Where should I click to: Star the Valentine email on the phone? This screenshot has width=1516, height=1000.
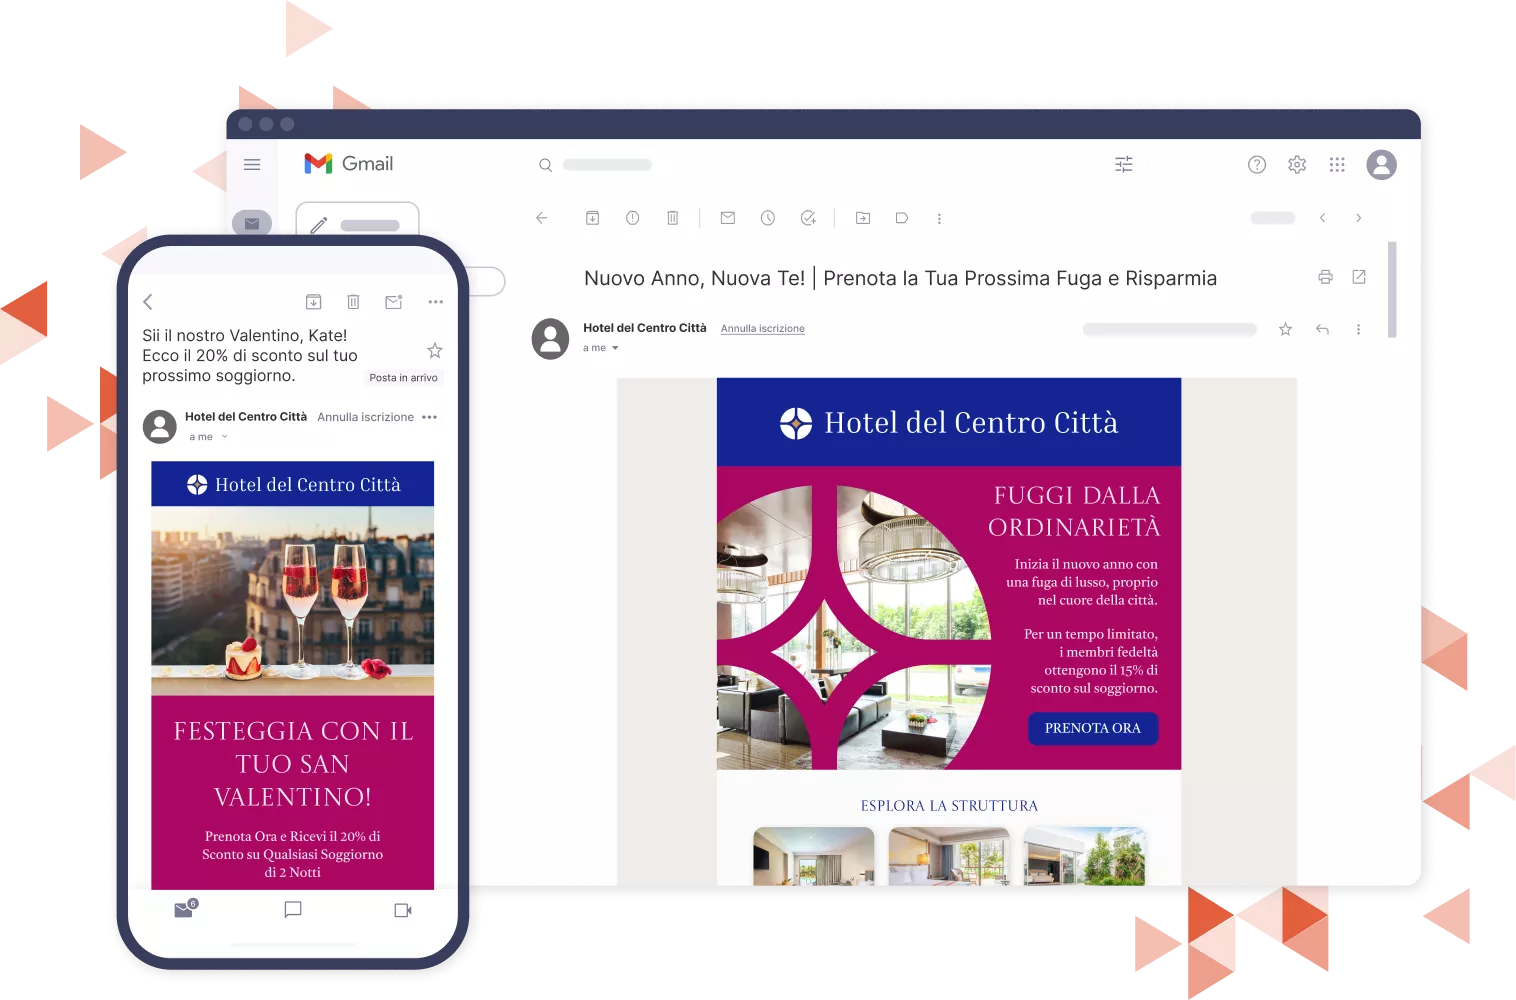coord(434,350)
